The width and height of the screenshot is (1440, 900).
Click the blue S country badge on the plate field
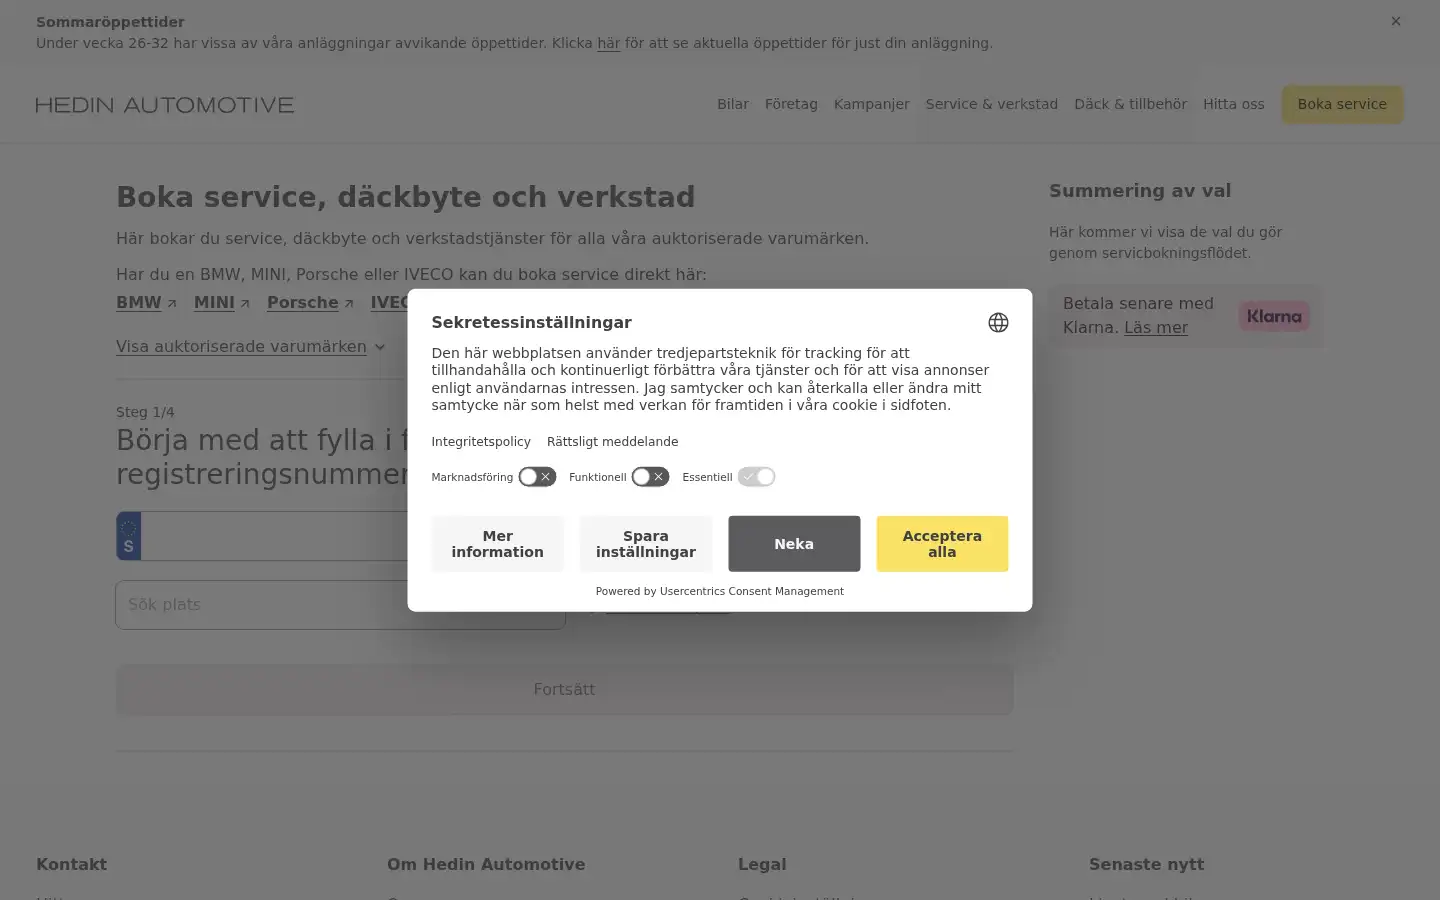tap(128, 536)
